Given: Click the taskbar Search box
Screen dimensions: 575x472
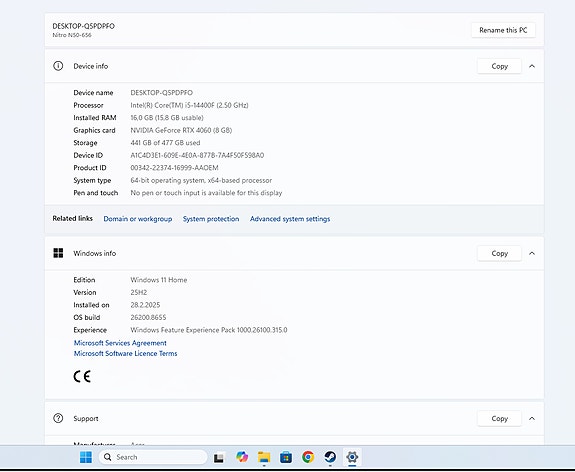Looking at the screenshot, I should [x=153, y=457].
